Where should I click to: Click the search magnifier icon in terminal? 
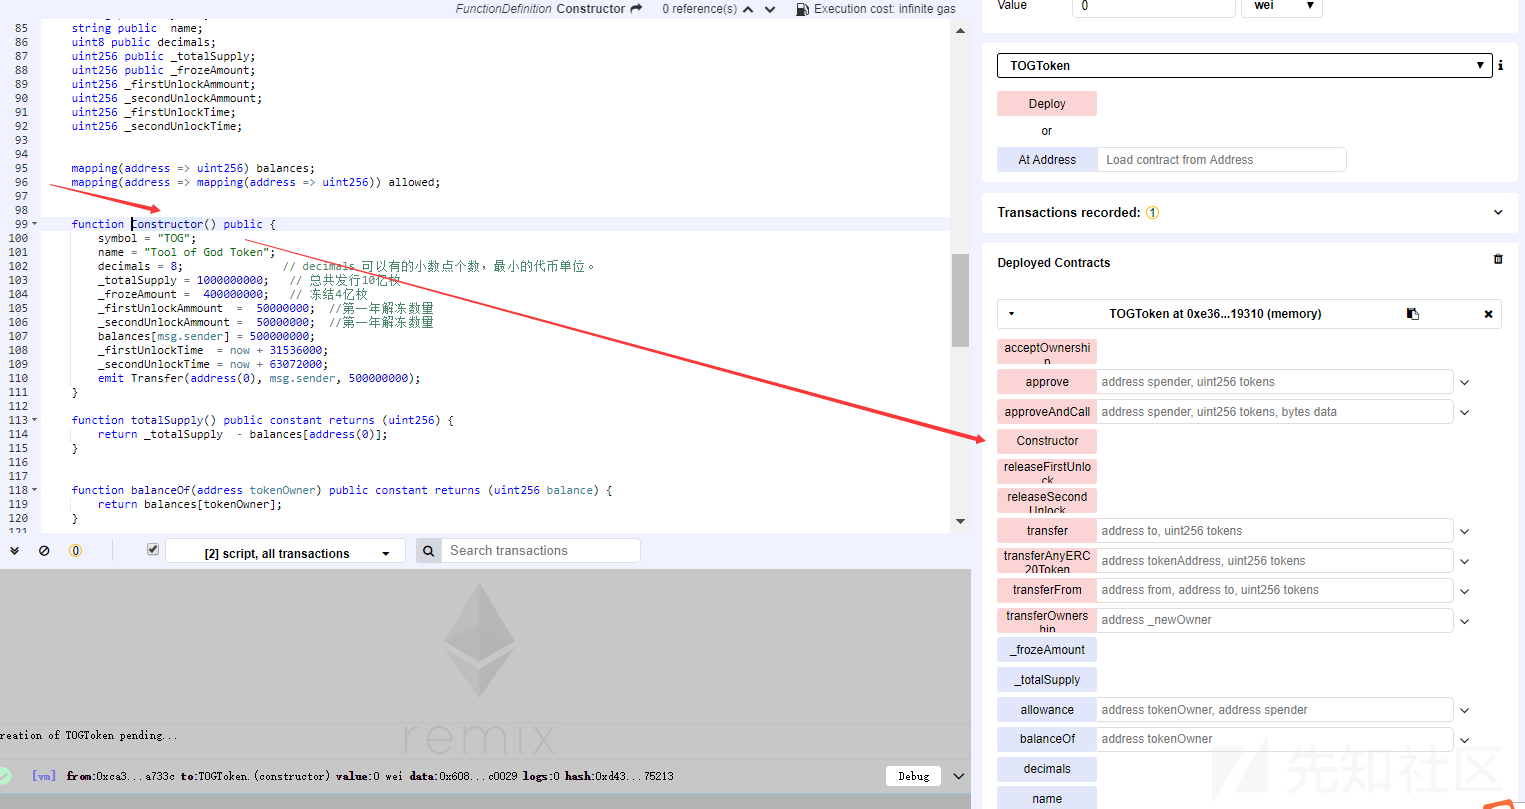[x=428, y=551]
